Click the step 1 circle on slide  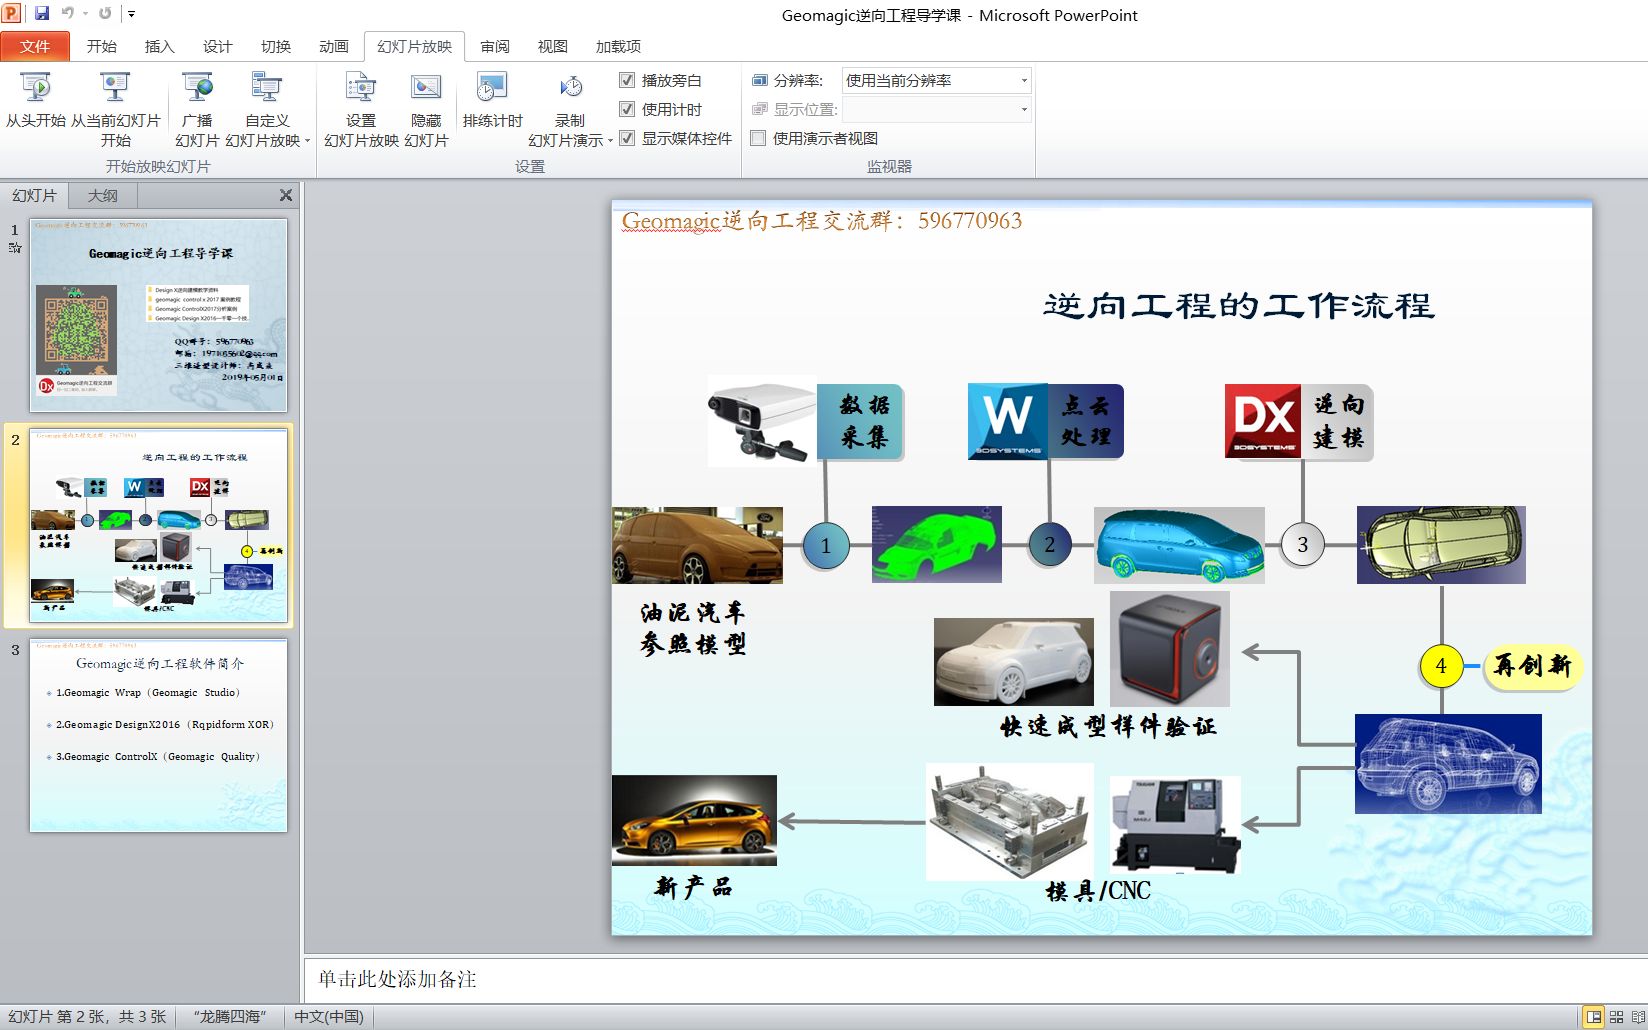point(826,545)
